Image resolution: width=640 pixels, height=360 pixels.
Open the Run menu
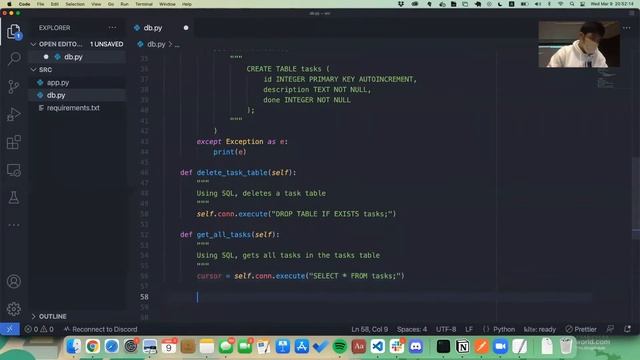pyautogui.click(x=124, y=4)
